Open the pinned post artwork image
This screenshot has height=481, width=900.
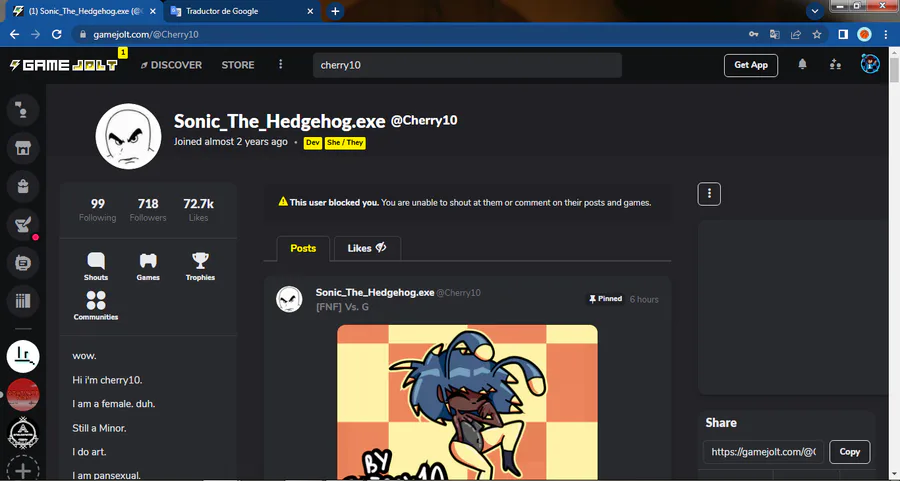(467, 402)
